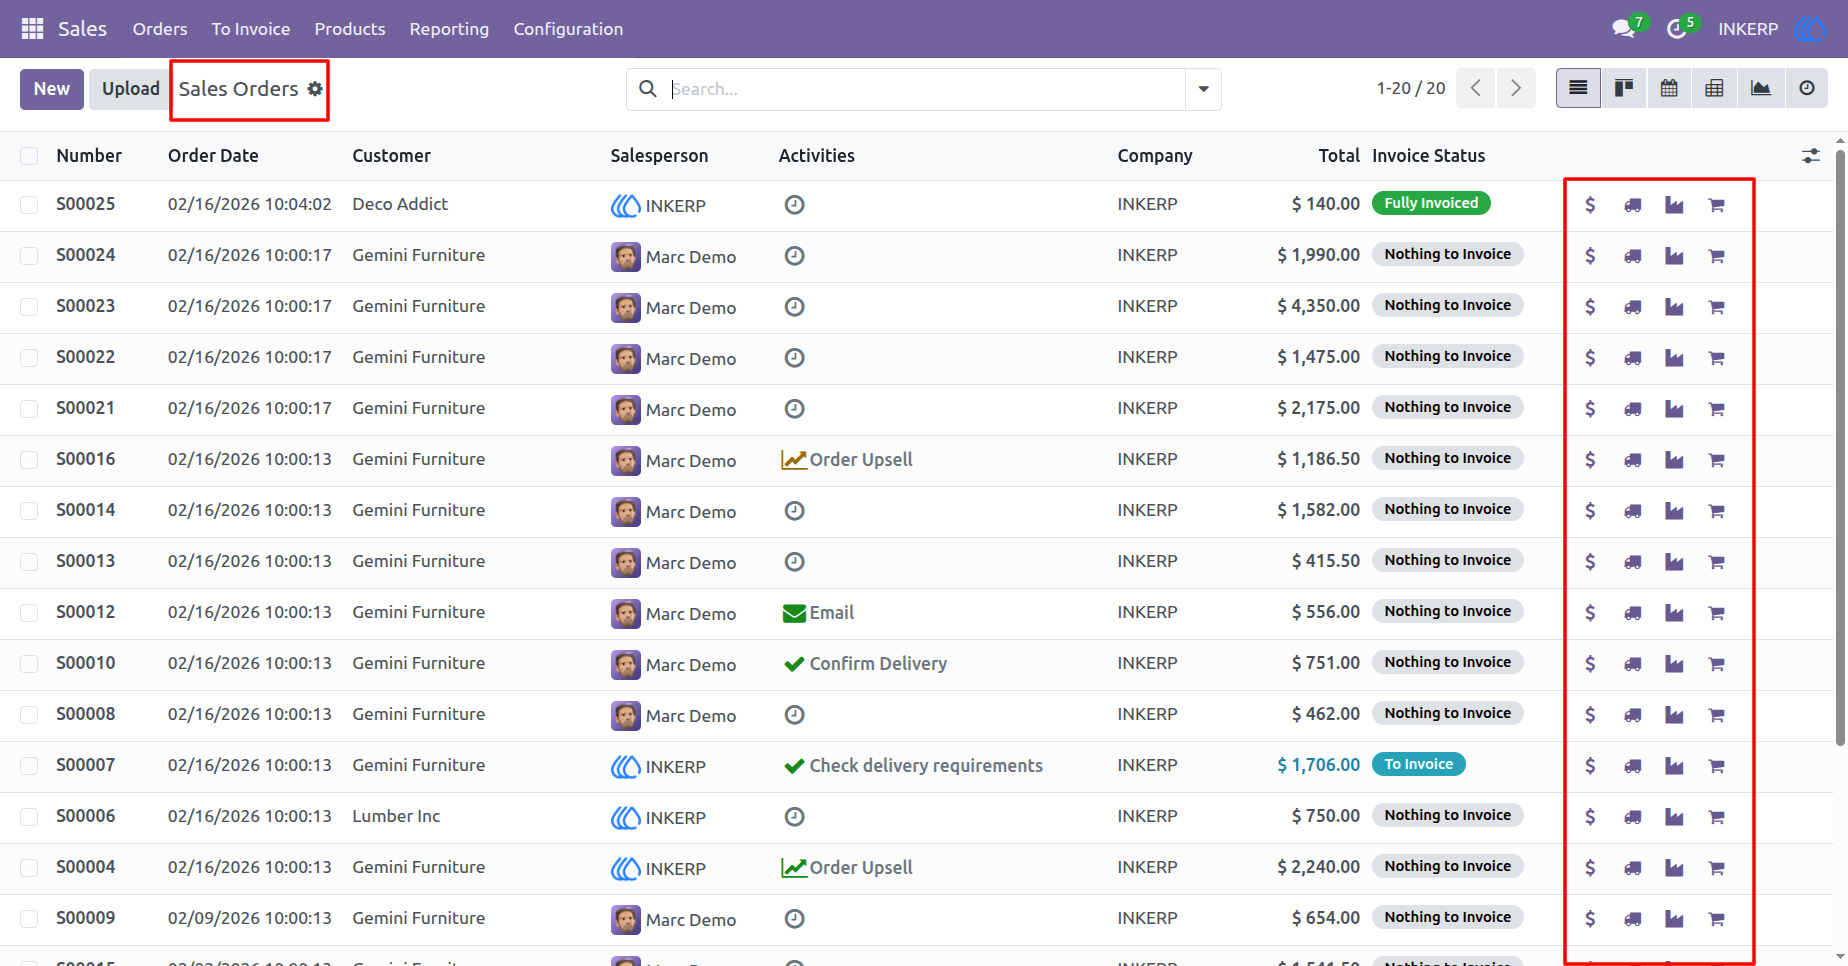1848x966 pixels.
Task: Tick the checkbox for order S00016
Action: pos(29,460)
